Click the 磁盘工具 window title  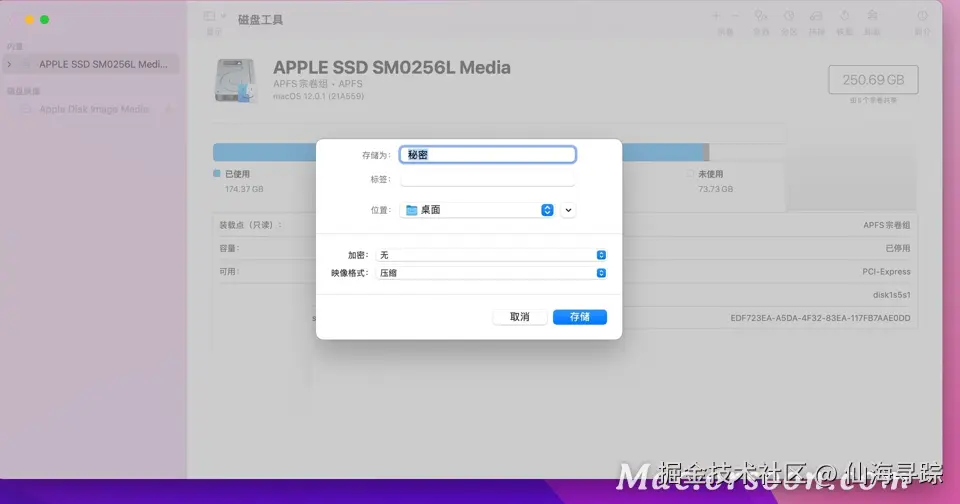pyautogui.click(x=260, y=20)
